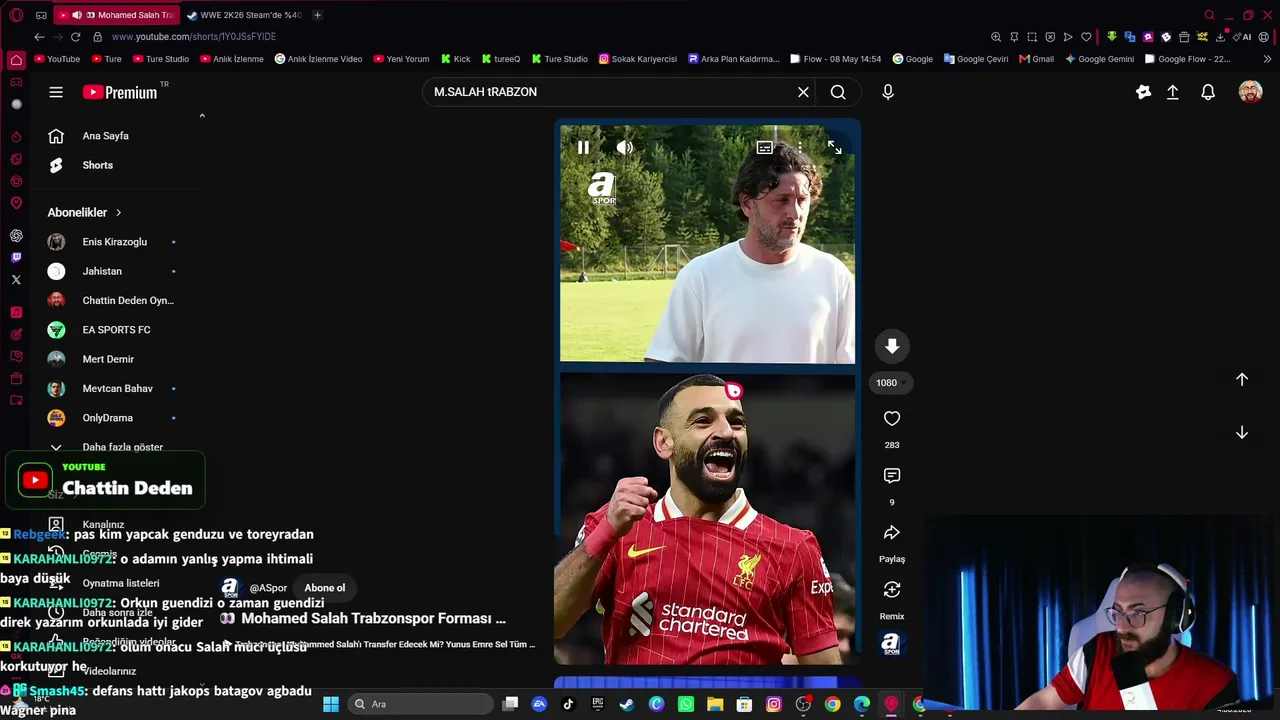
Task: Subscribe with the Abone ol button
Action: pos(325,588)
